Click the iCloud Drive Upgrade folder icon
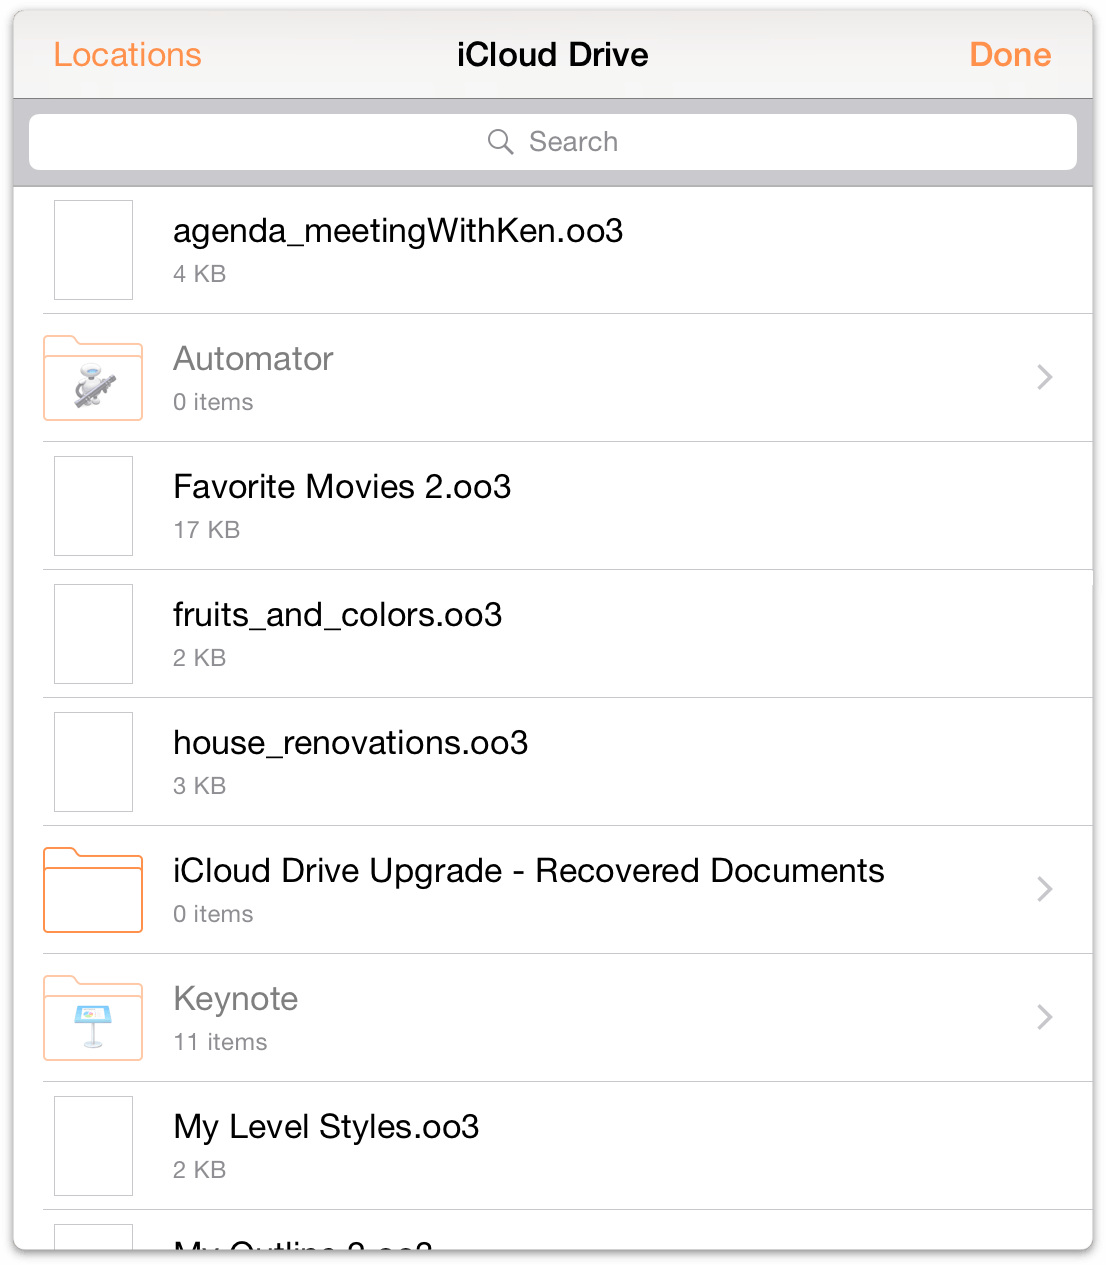This screenshot has height=1265, width=1106. point(93,890)
